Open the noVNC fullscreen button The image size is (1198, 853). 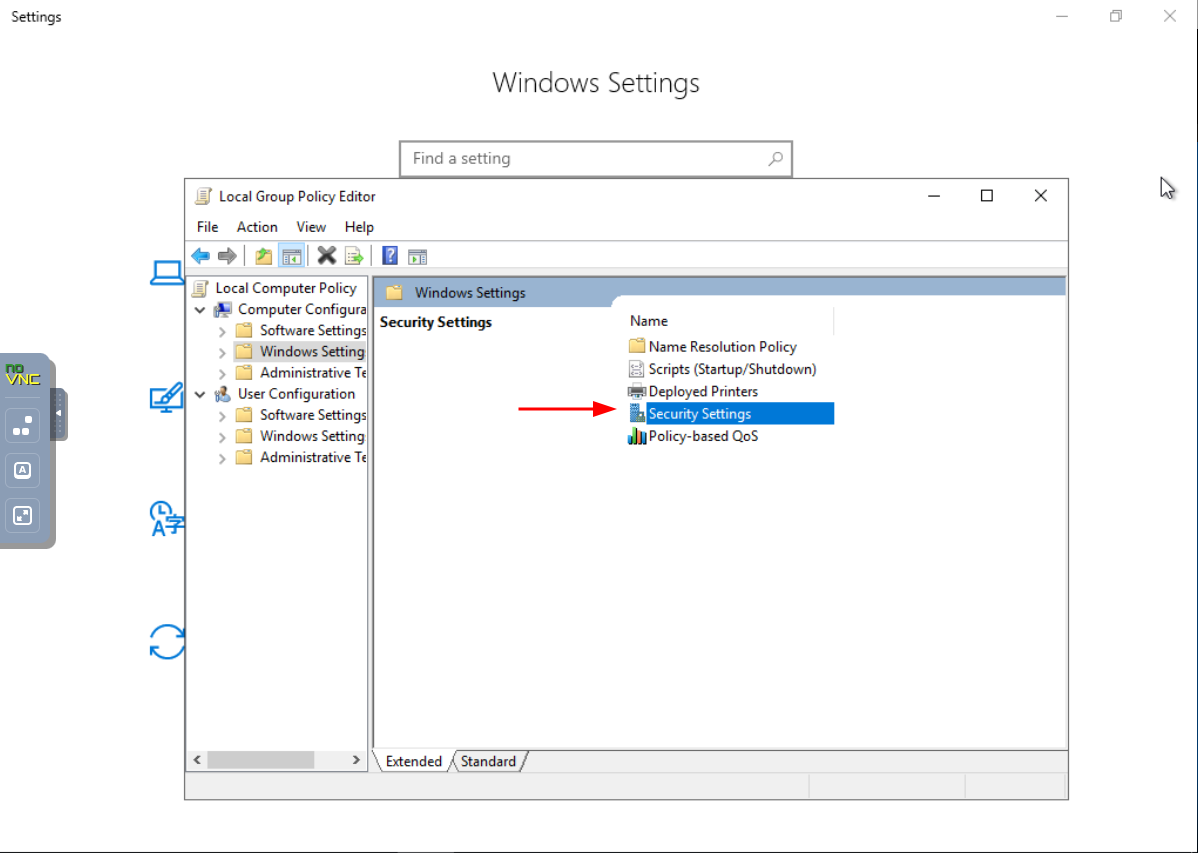[22, 516]
